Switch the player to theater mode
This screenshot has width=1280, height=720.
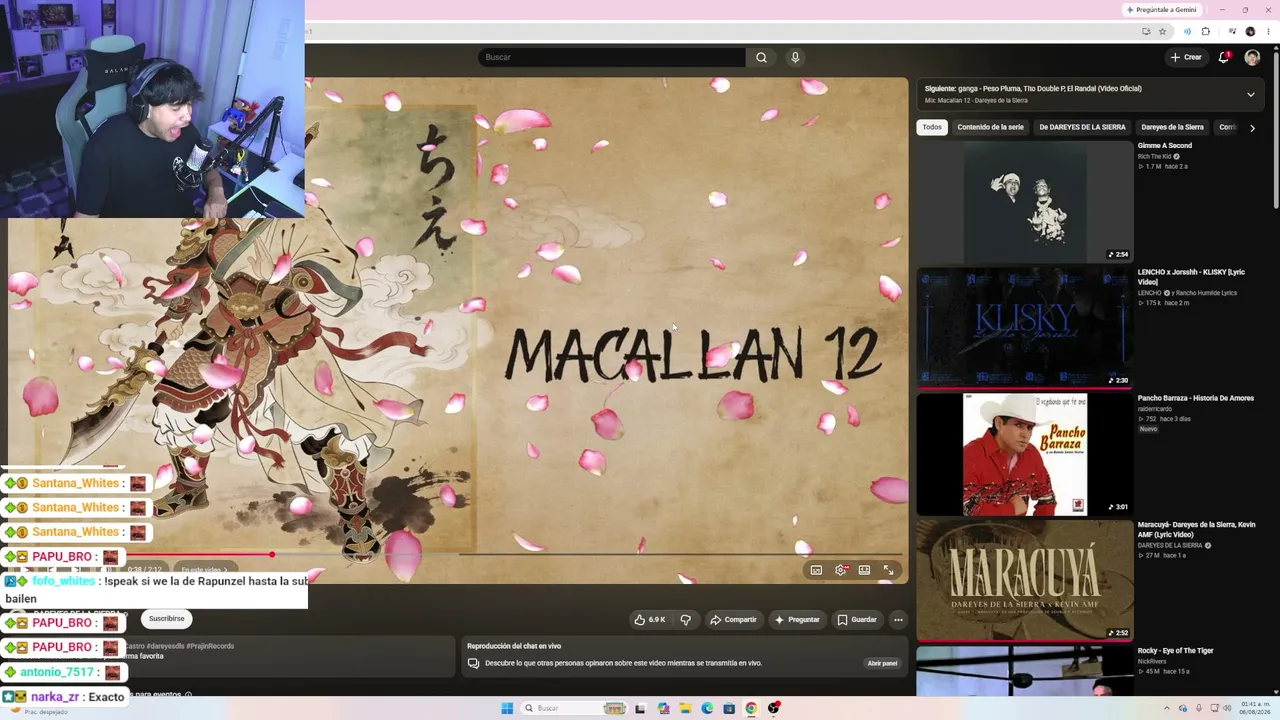(x=864, y=570)
